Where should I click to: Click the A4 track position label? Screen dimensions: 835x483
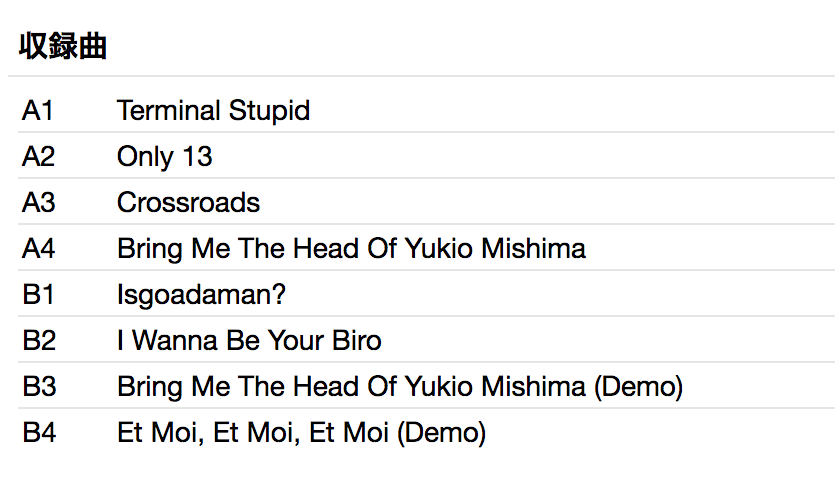coord(39,248)
